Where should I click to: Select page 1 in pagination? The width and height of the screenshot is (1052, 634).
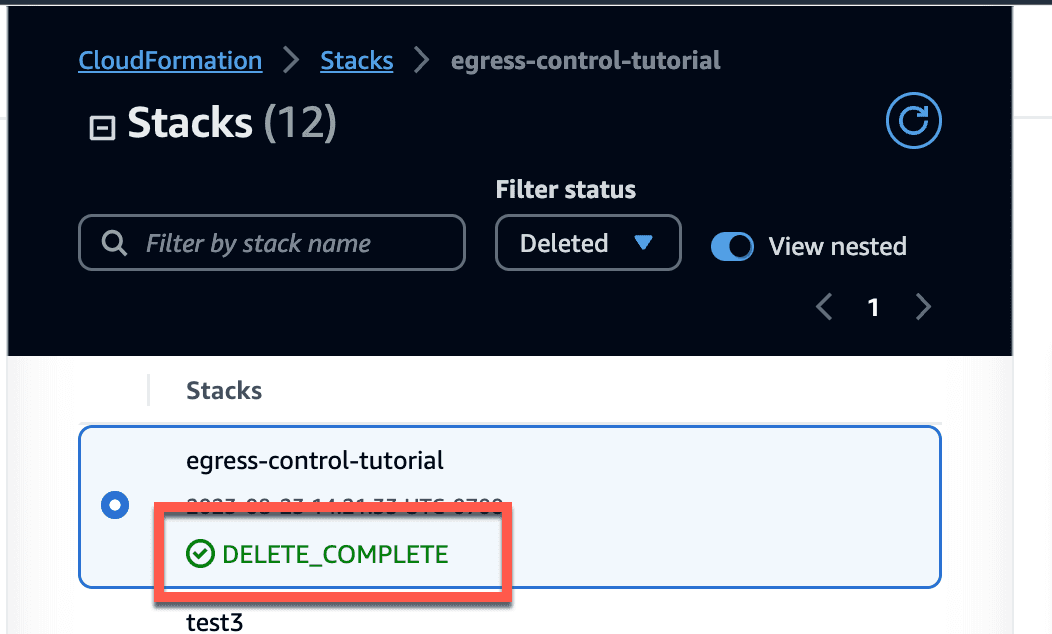coord(873,307)
